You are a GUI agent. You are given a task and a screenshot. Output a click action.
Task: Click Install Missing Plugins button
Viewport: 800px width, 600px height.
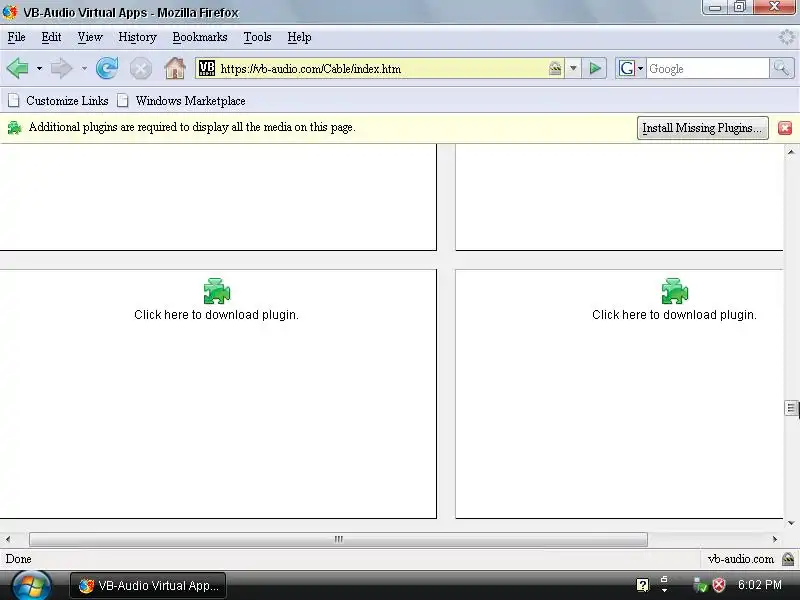pyautogui.click(x=703, y=128)
